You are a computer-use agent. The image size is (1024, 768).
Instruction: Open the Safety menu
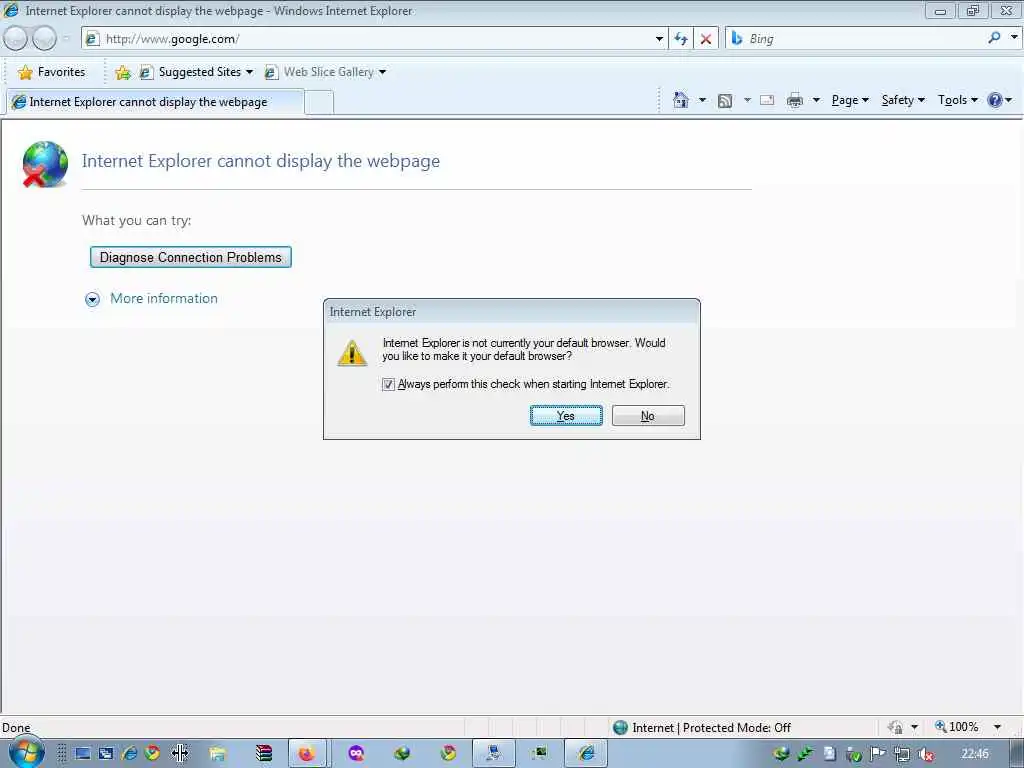pos(903,100)
